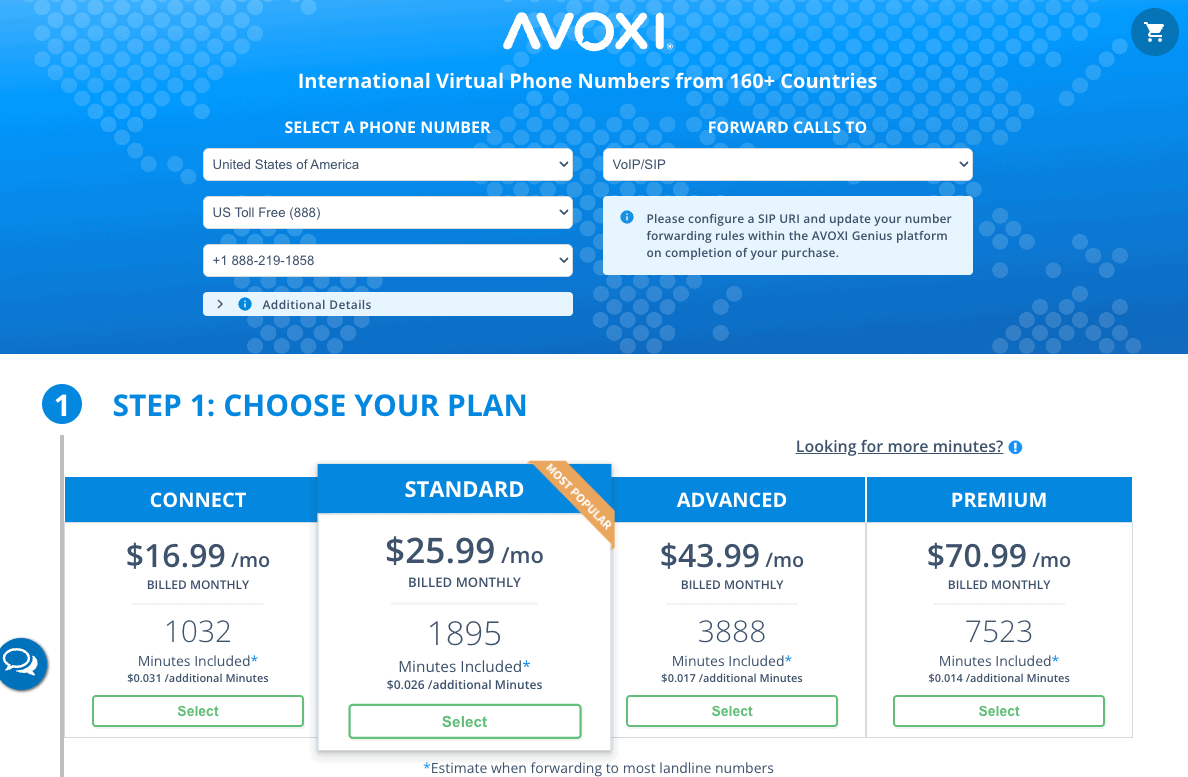Open the shopping cart icon
This screenshot has height=777, width=1188.
coord(1154,31)
